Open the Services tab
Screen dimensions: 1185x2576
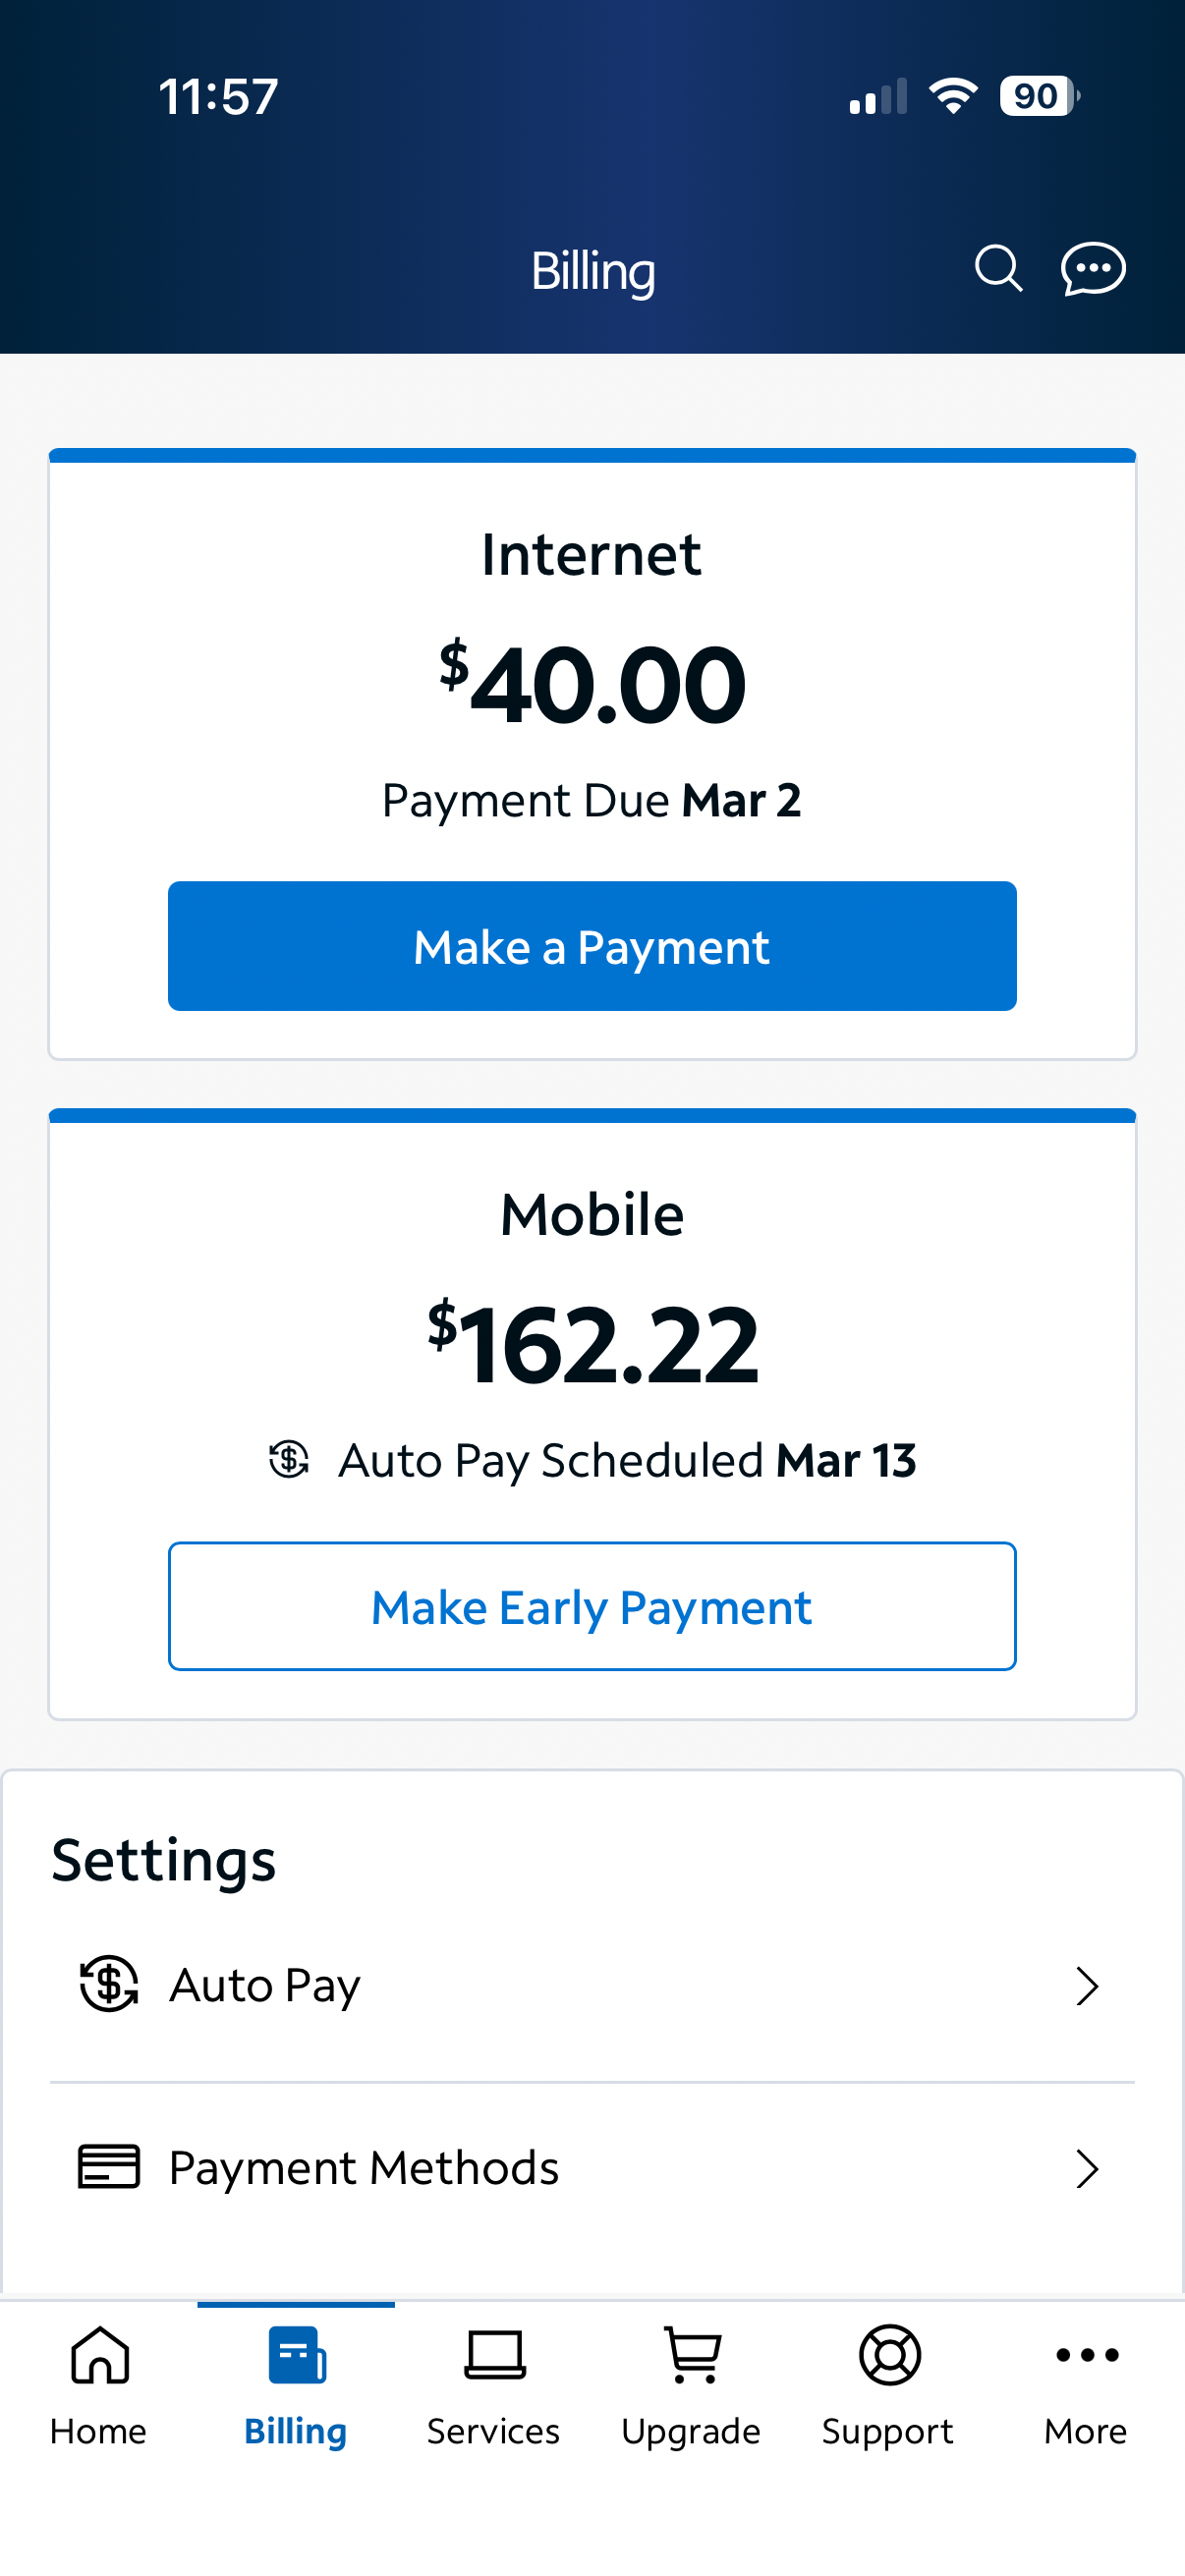(x=494, y=2385)
